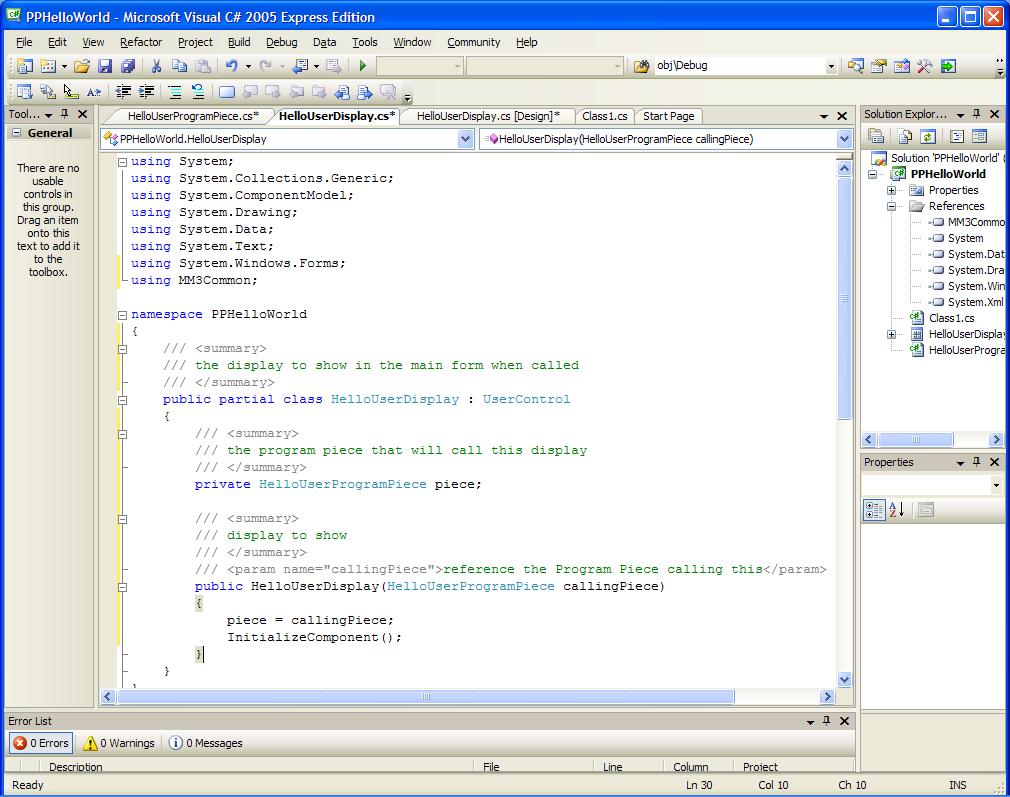Save the current file with floppy icon
Viewport: 1010px width, 797px height.
click(105, 66)
